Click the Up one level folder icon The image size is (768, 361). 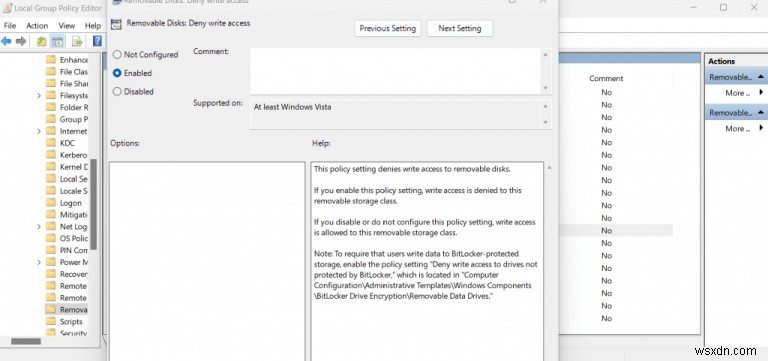click(42, 41)
